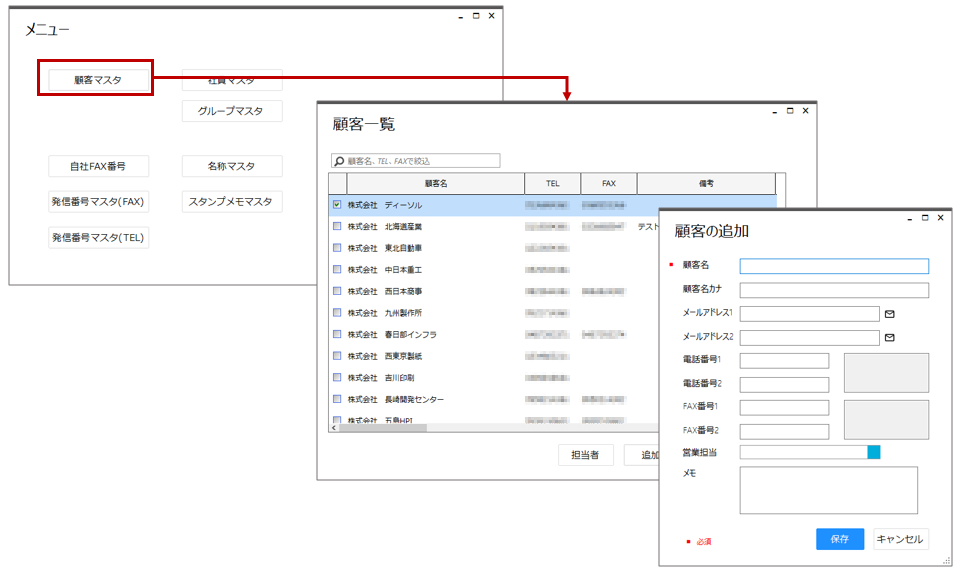Focus the FAX番号1 input field
This screenshot has width=960, height=574.
click(784, 408)
